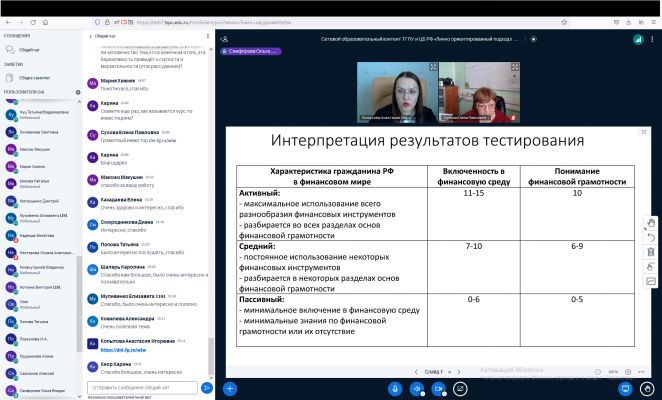Raise hand with the bottom right hand button
Image resolution: width=662 pixels, height=400 pixels.
pos(647,389)
